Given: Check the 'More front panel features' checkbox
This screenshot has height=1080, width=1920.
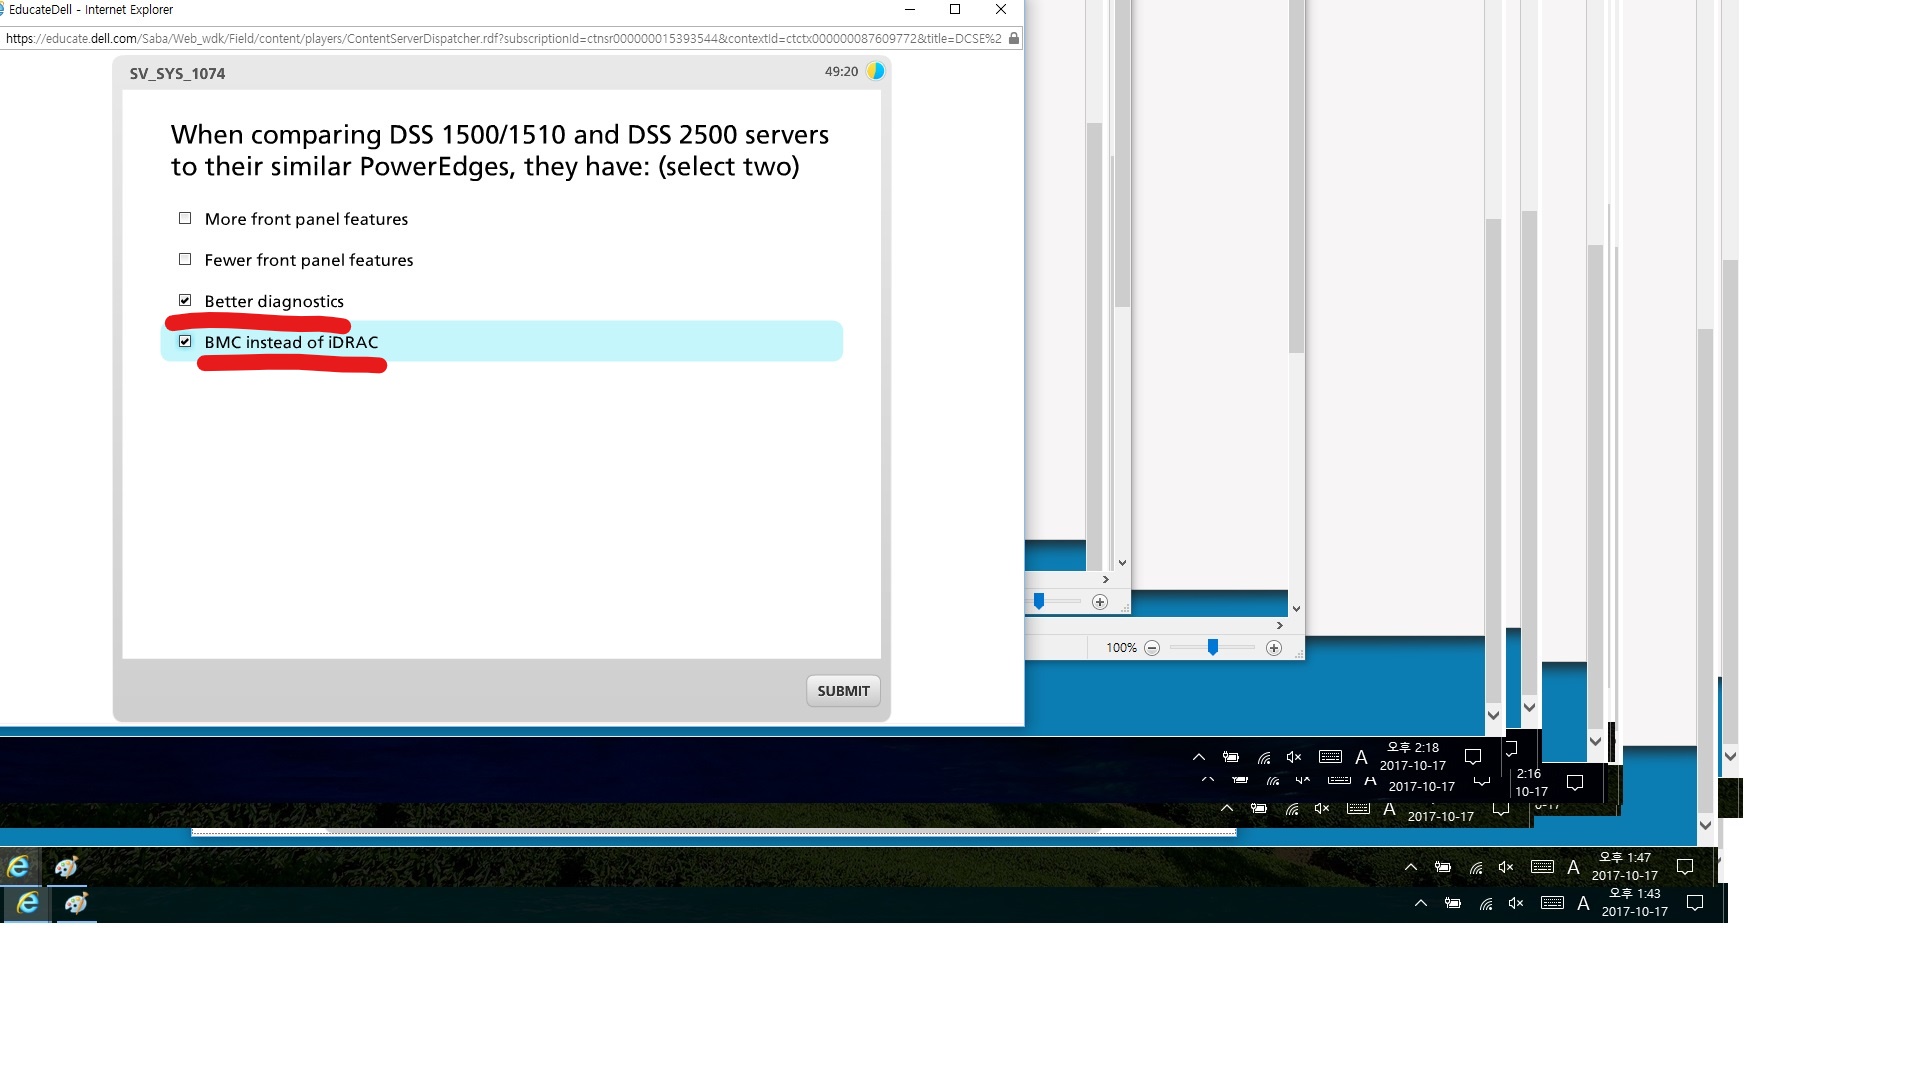Looking at the screenshot, I should pos(185,218).
